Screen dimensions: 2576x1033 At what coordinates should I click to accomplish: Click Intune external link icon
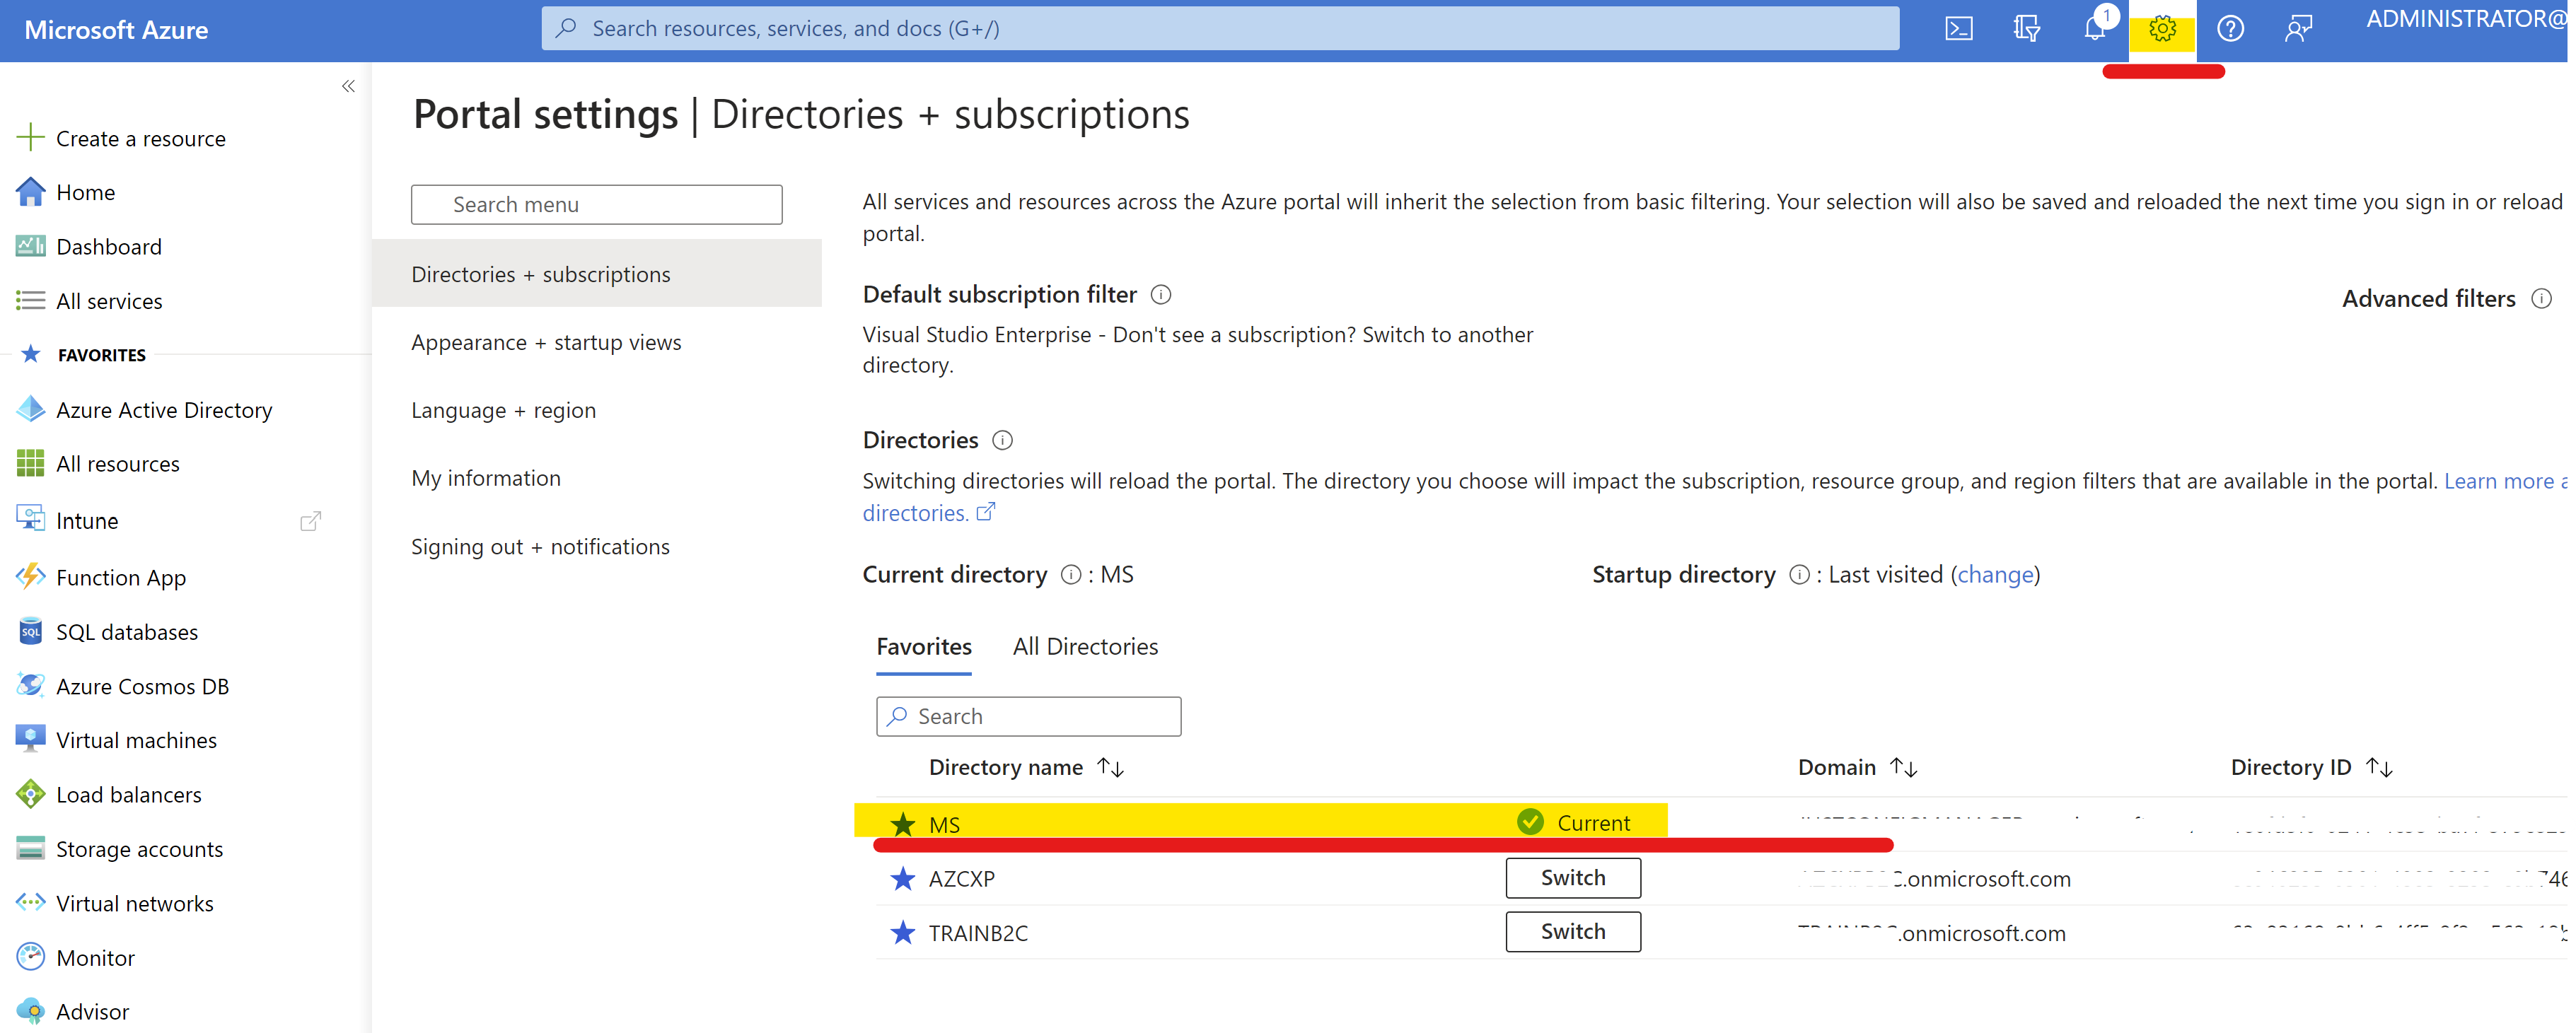pos(311,521)
